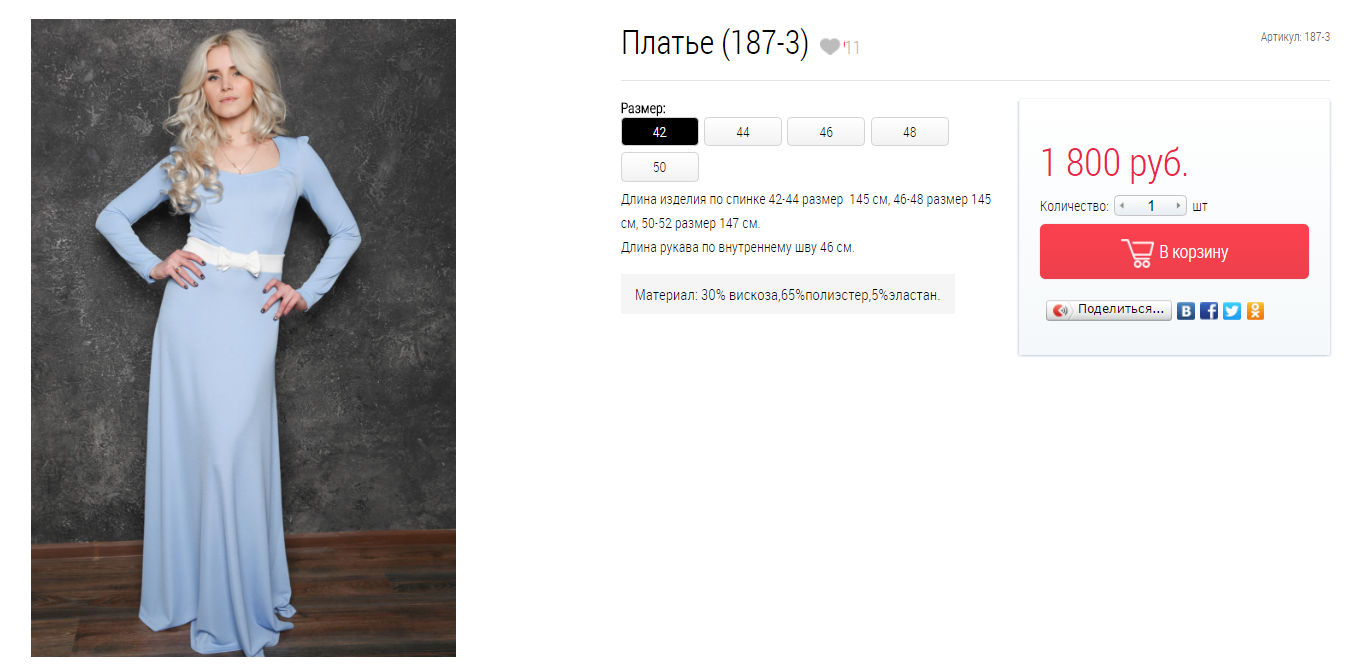This screenshot has width=1369, height=669.
Task: Open the blue dress product photo
Action: 243,338
